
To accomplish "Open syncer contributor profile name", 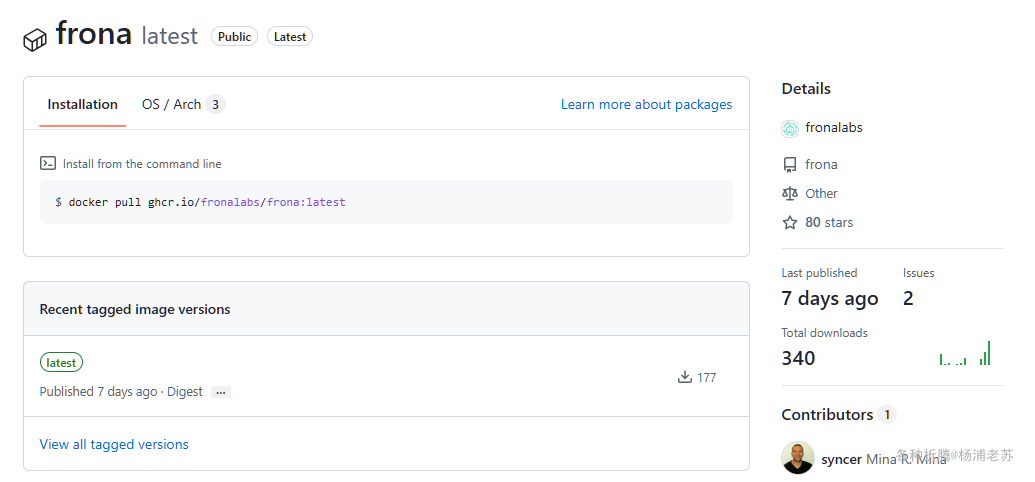I will (x=841, y=459).
